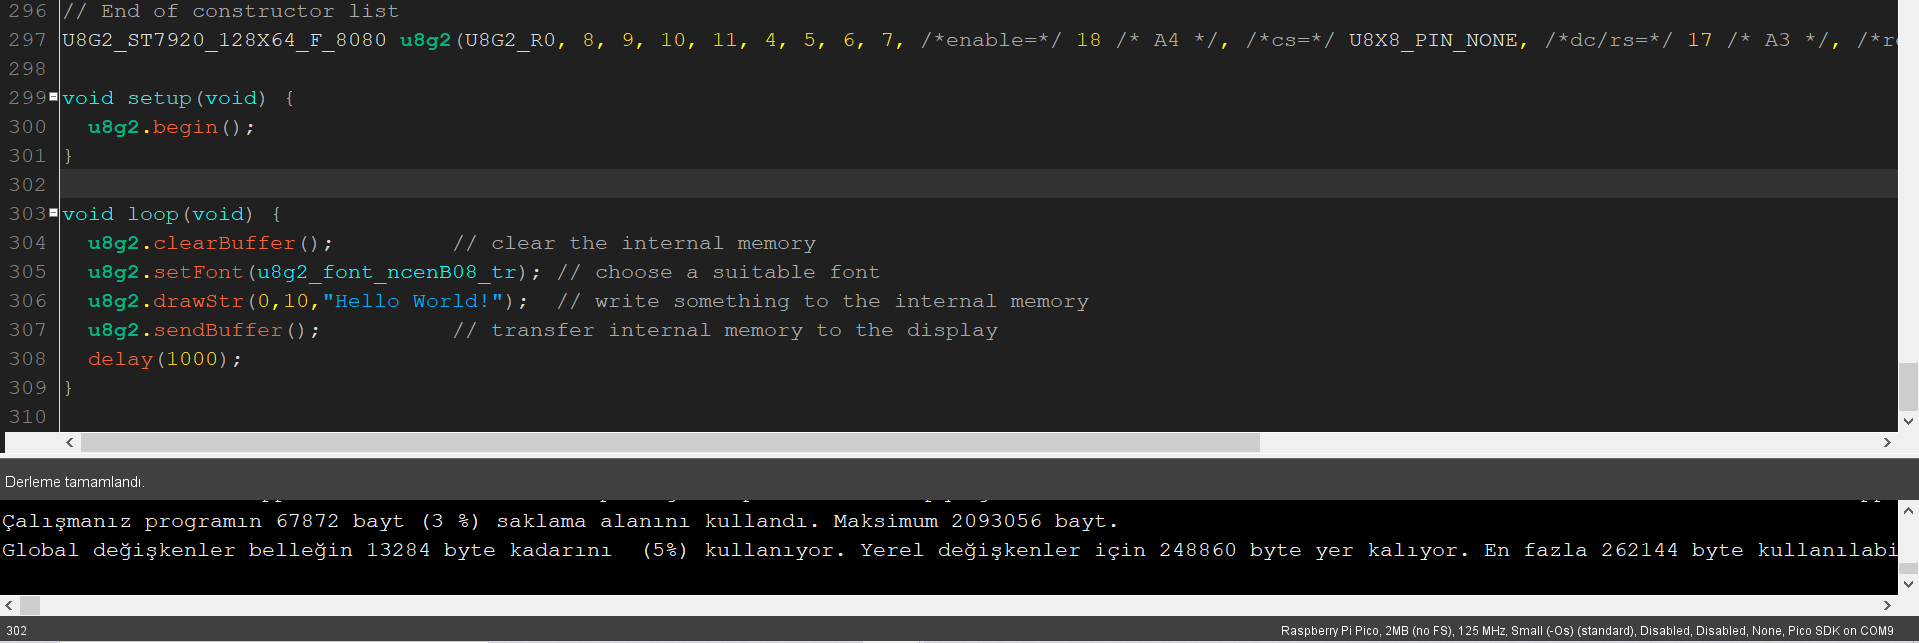This screenshot has width=1919, height=643.
Task: Collapse the setup function fold marker
Action: coord(53,97)
